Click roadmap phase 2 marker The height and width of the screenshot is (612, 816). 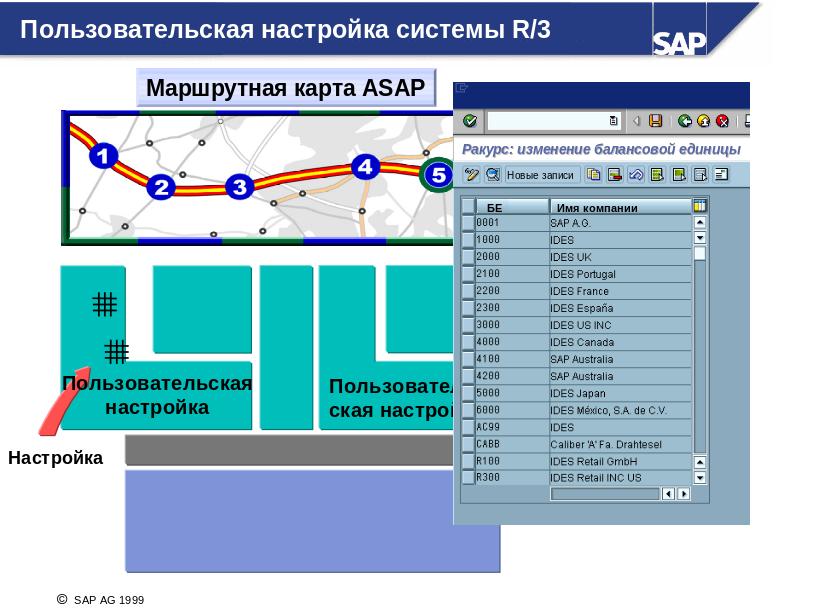coord(161,187)
